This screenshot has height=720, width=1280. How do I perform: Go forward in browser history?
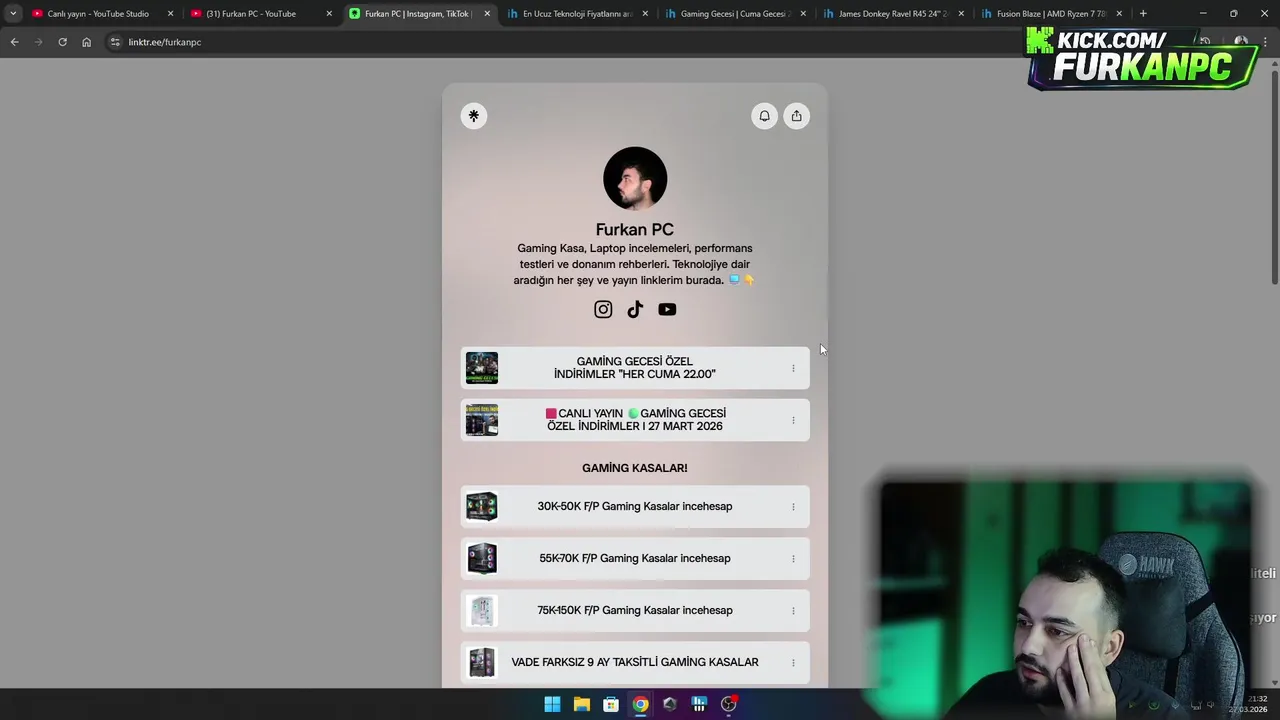(38, 42)
